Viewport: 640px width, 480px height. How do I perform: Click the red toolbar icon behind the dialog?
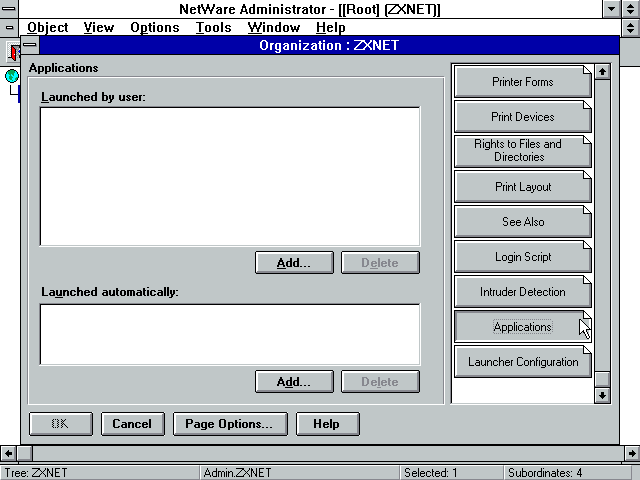tap(14, 51)
